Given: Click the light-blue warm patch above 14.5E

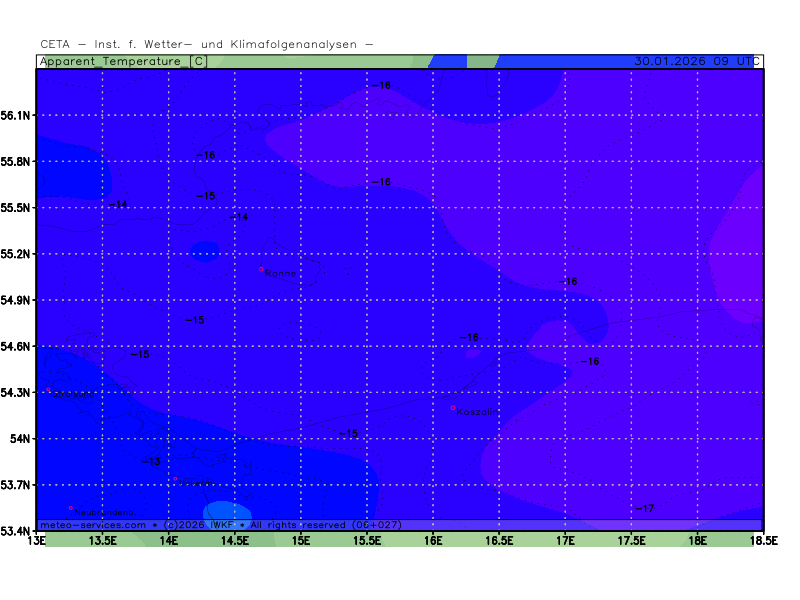Looking at the screenshot, I should 228,511.
